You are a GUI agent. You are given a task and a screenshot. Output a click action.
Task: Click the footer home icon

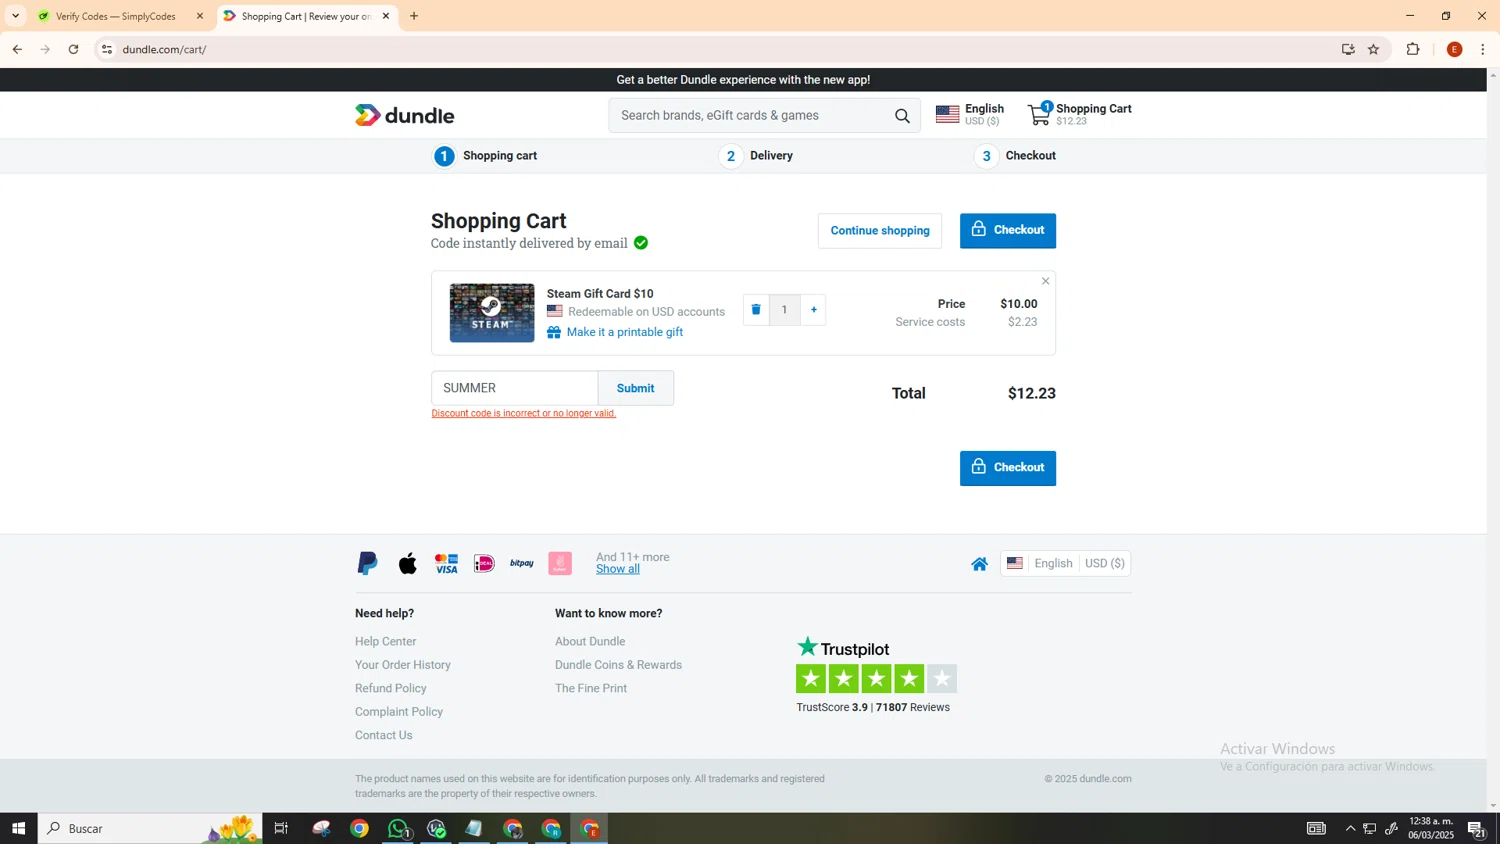tap(980, 564)
